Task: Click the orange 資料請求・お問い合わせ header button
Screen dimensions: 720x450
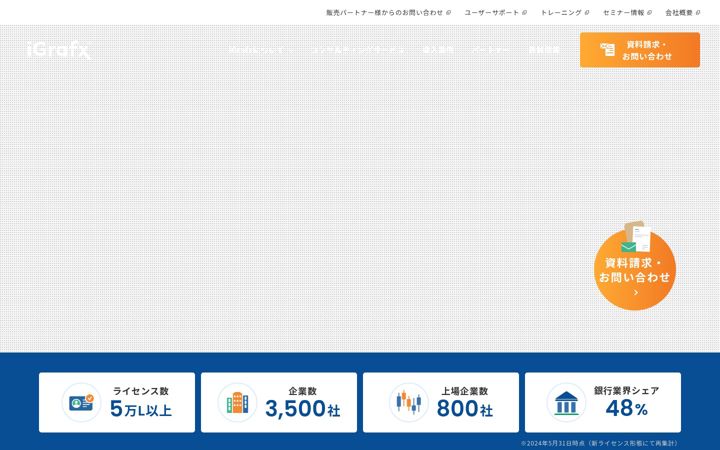Action: (640, 50)
